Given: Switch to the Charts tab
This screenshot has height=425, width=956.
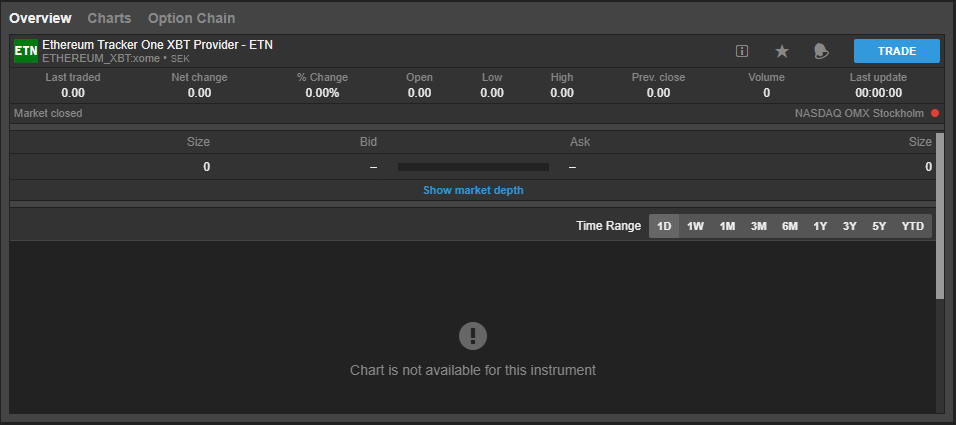Looking at the screenshot, I should 109,18.
